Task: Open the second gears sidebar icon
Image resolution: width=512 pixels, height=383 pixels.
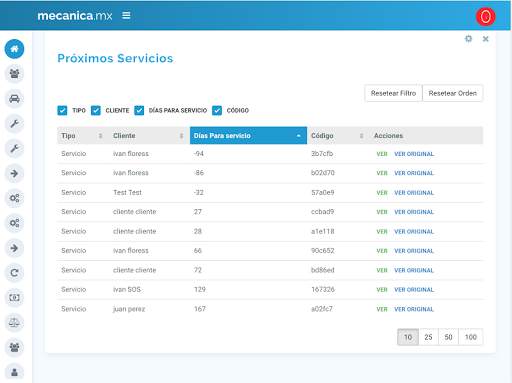Action: point(14,223)
